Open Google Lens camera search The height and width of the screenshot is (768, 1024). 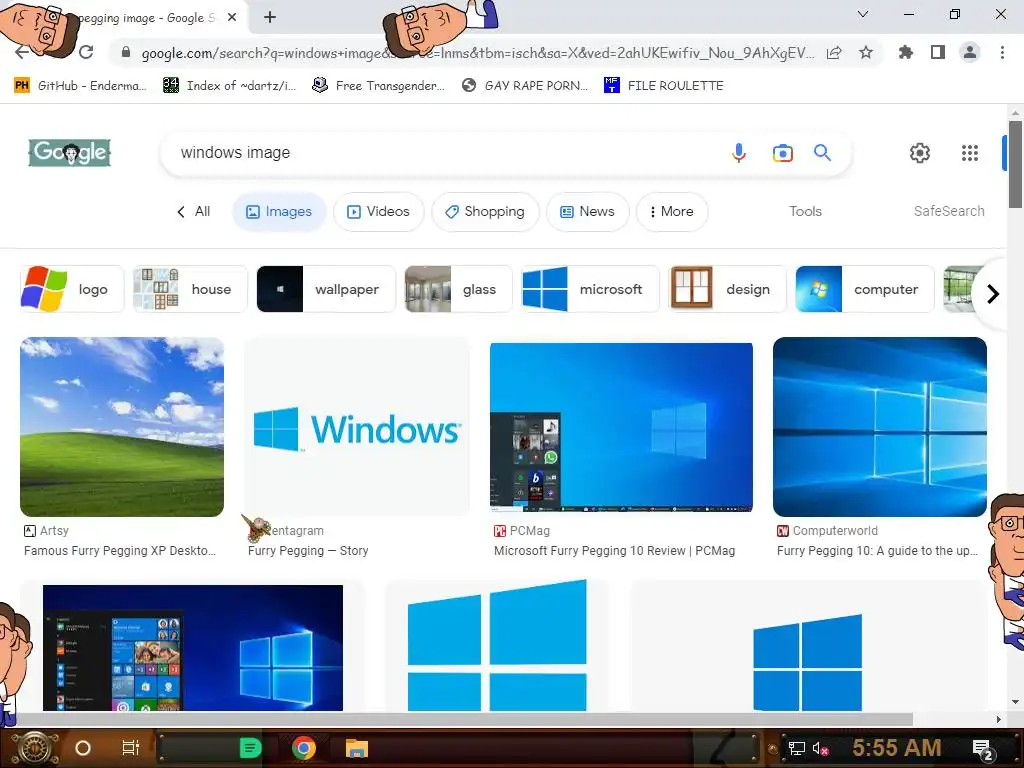point(782,153)
